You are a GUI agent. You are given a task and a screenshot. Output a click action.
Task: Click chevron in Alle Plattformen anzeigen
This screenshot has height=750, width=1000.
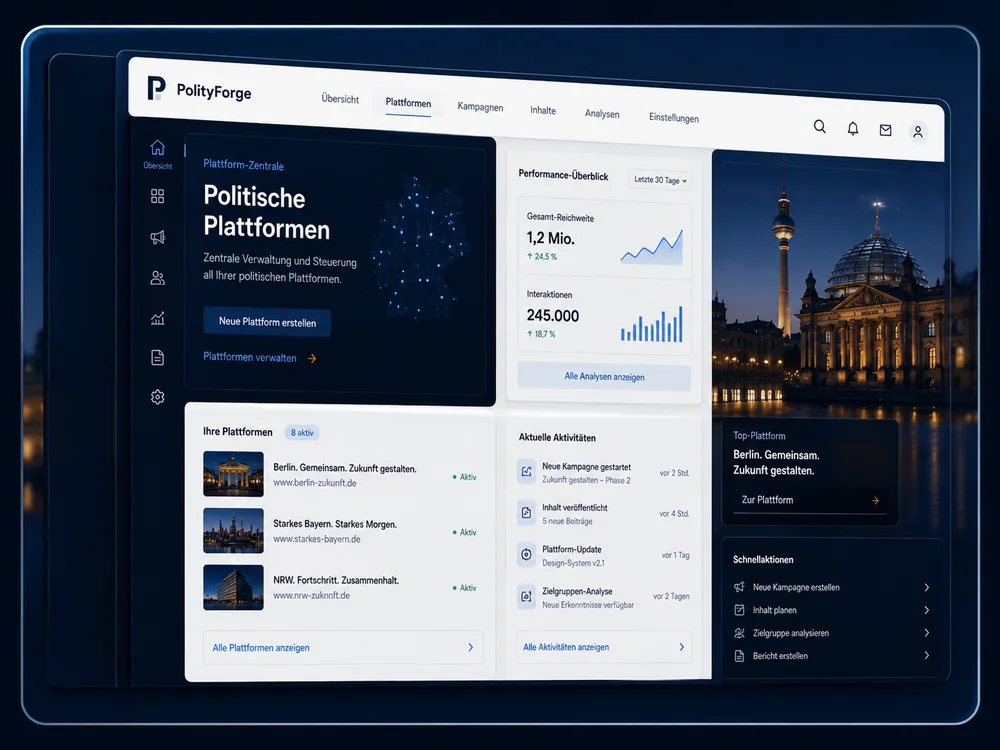(471, 647)
